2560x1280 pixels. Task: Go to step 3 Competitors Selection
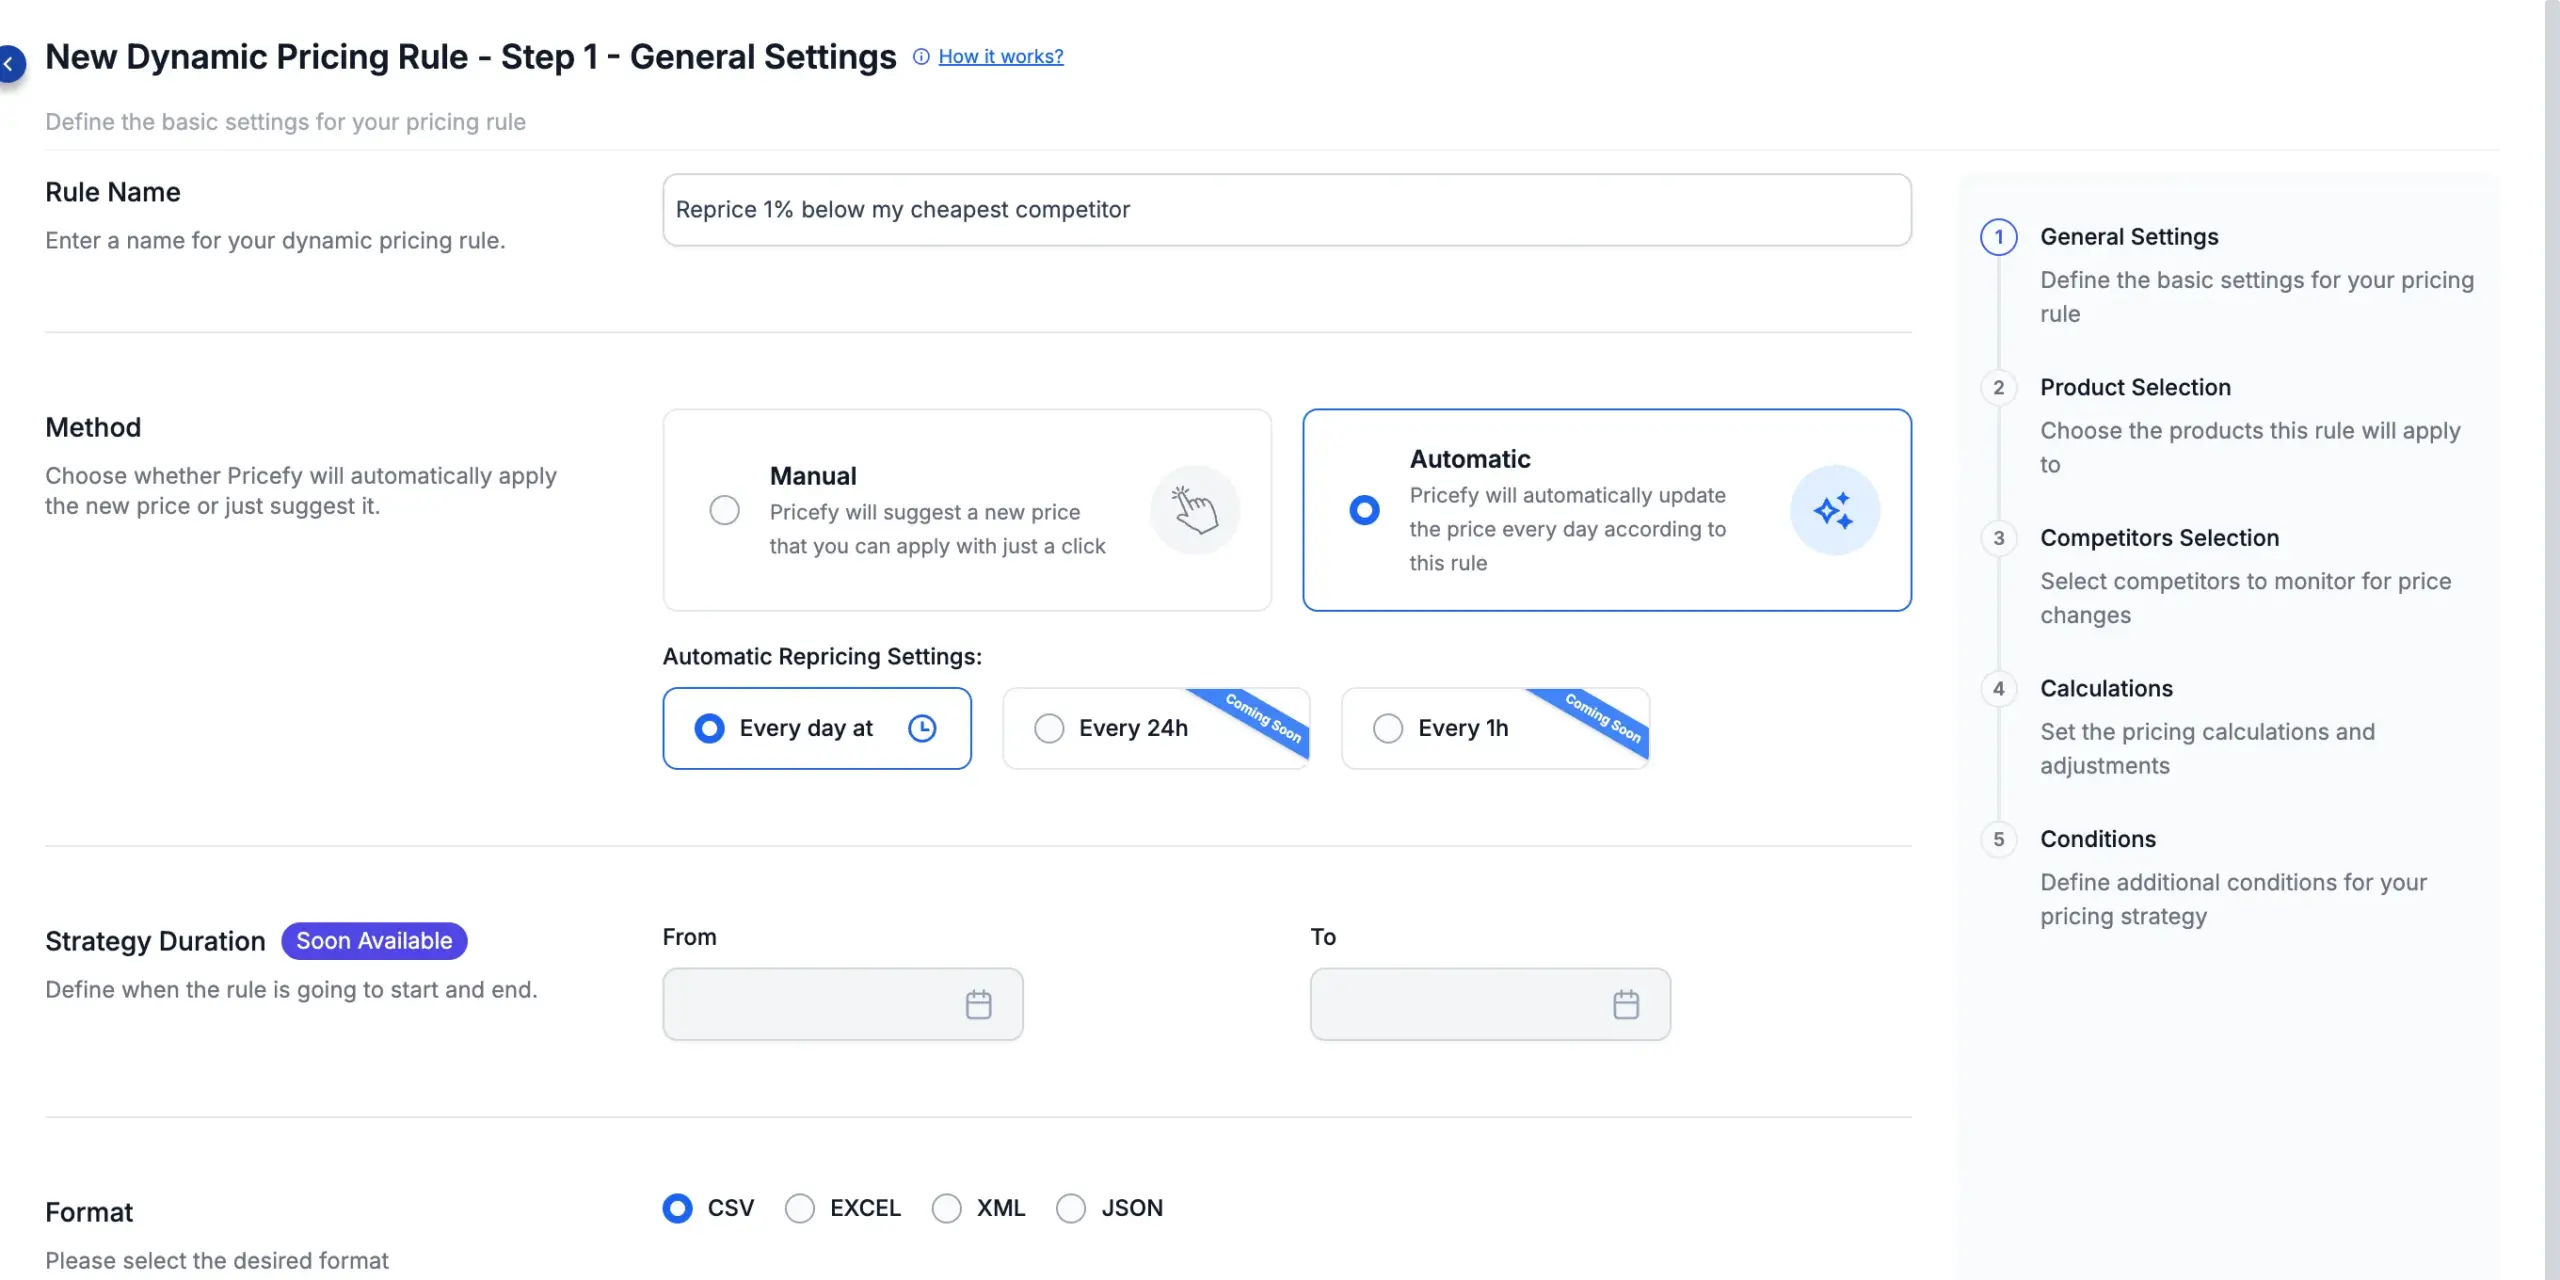tap(2159, 538)
